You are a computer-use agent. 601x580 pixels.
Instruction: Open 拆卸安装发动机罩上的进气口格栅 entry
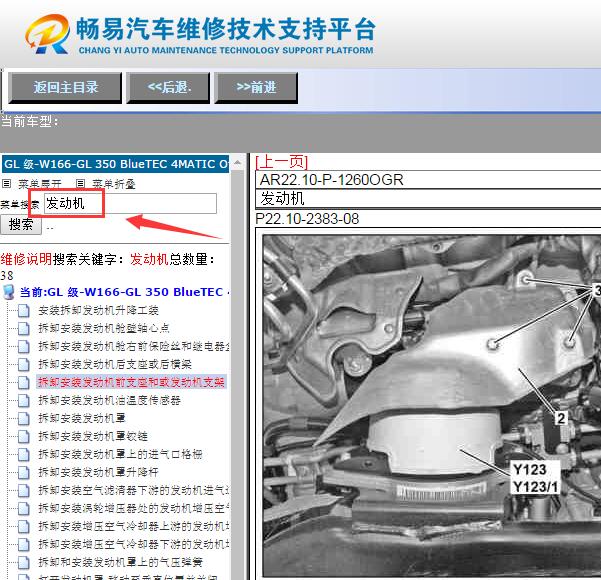tap(120, 454)
